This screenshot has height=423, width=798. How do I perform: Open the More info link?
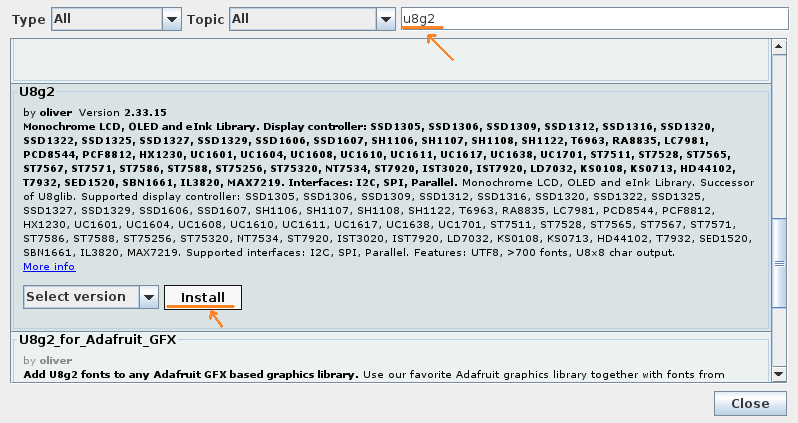(49, 267)
